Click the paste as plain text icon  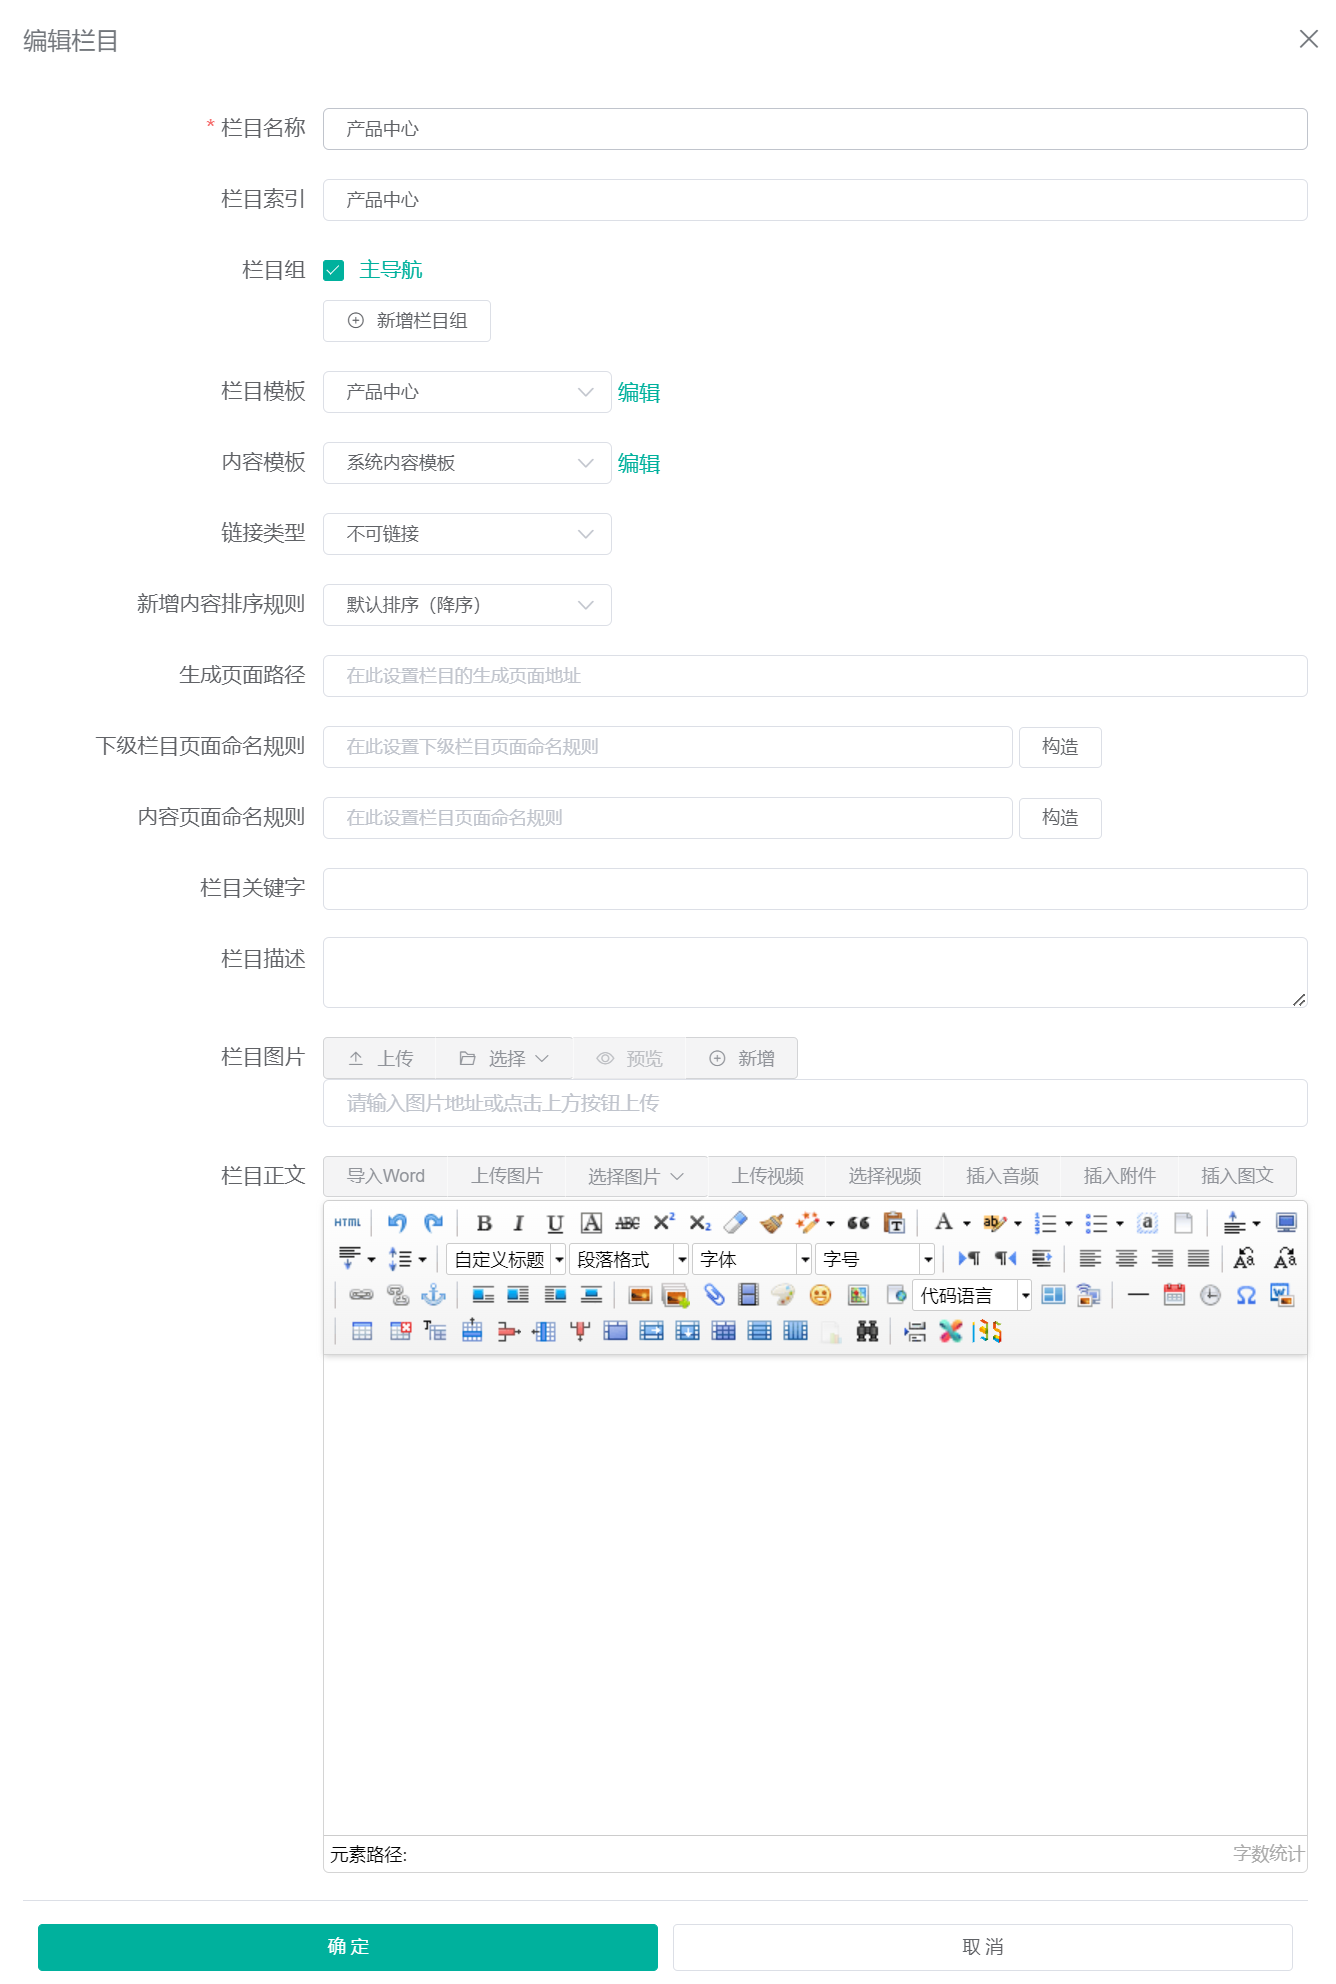[894, 1223]
